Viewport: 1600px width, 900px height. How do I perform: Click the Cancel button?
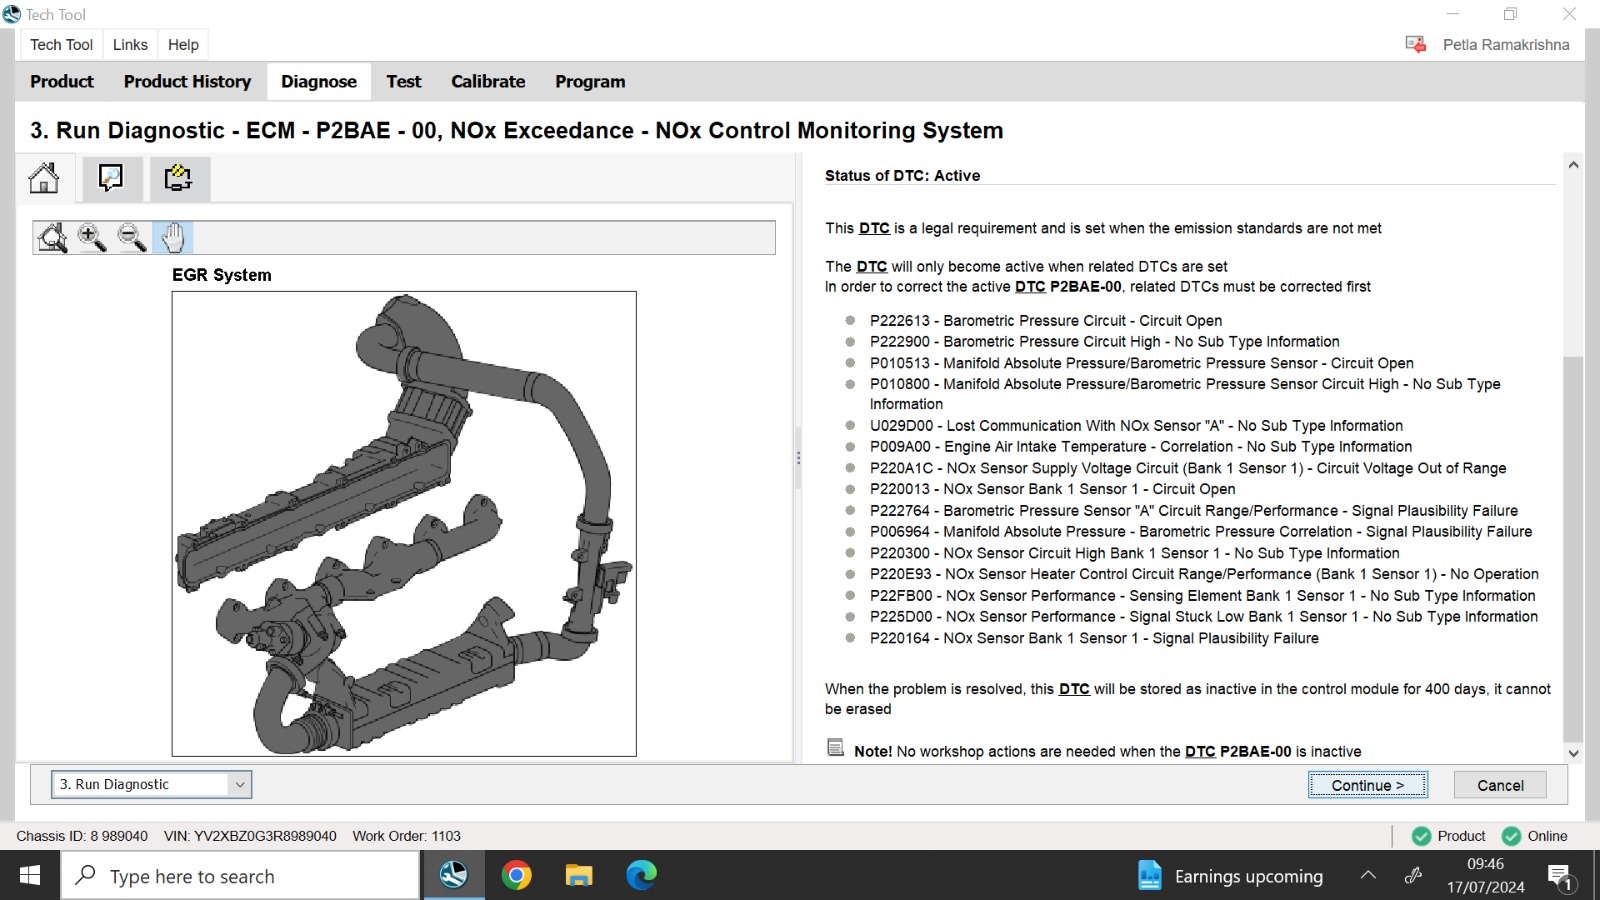pos(1500,785)
